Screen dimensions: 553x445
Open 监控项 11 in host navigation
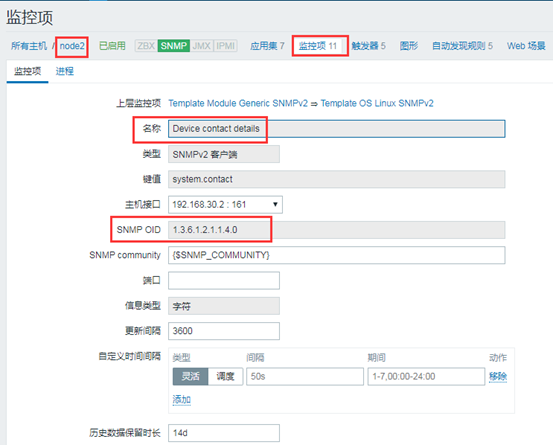(x=318, y=46)
